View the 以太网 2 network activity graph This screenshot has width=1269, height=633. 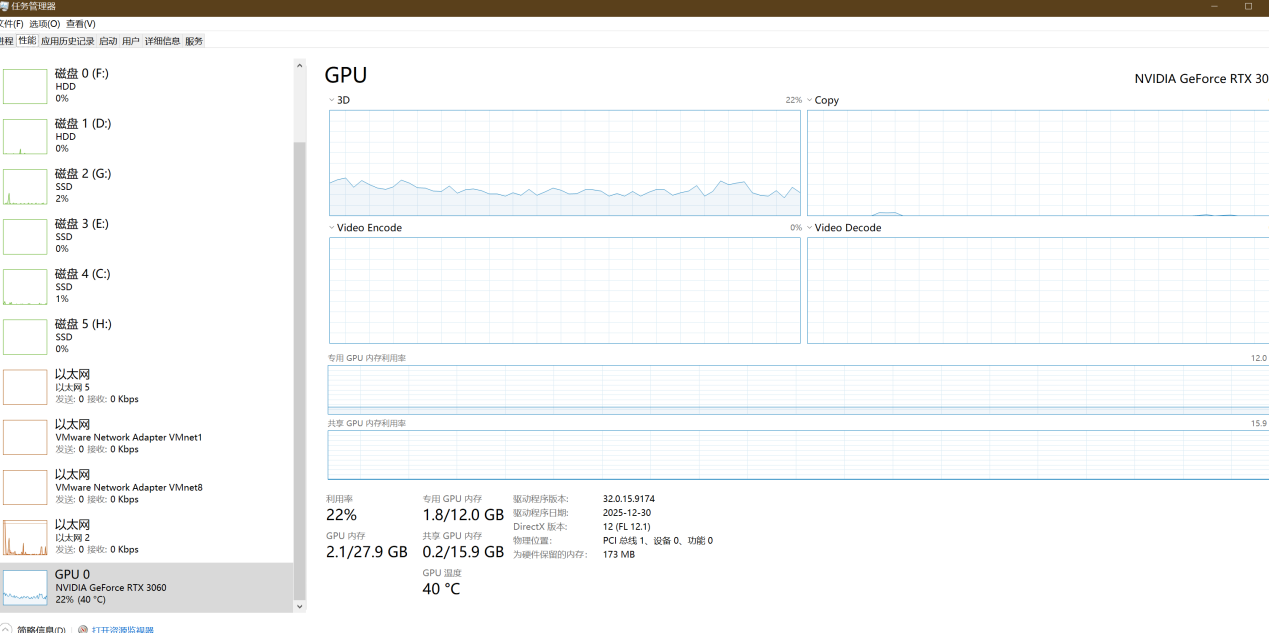click(25, 537)
